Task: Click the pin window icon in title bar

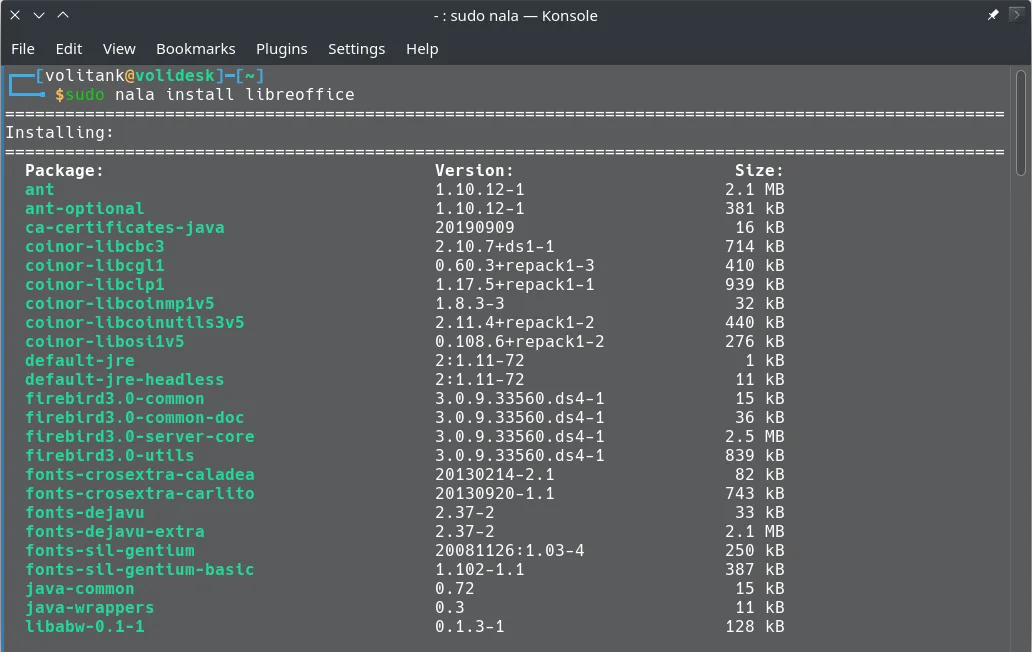Action: 993,15
